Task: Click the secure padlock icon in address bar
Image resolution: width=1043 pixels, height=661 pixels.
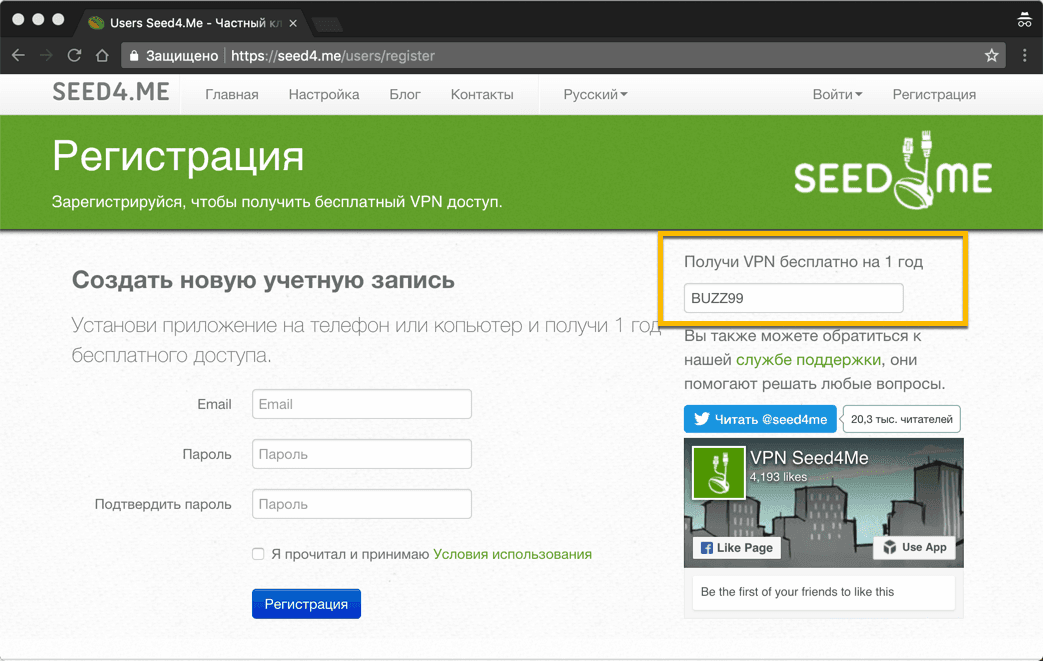Action: tap(134, 56)
